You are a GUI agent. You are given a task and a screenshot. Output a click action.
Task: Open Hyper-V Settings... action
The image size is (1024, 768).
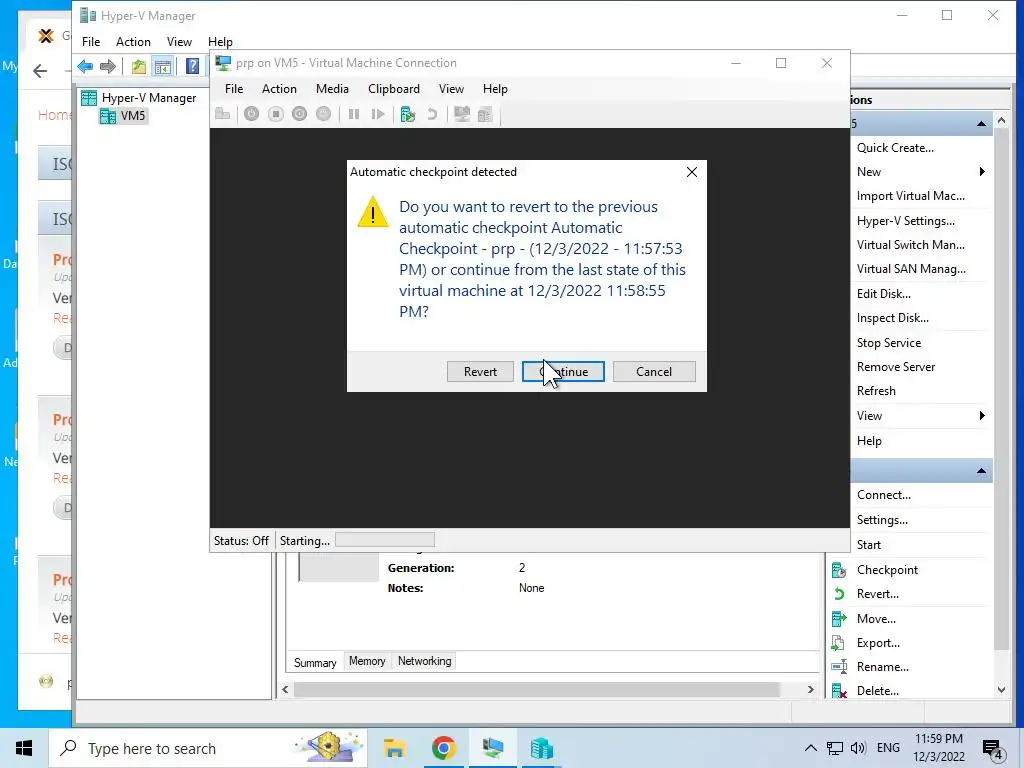pos(906,221)
